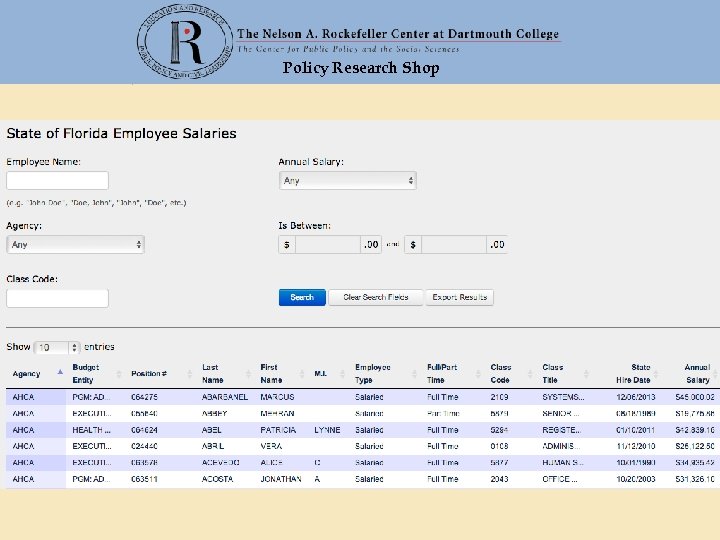The height and width of the screenshot is (540, 720).
Task: Click class code 2109 cell
Action: 499,397
